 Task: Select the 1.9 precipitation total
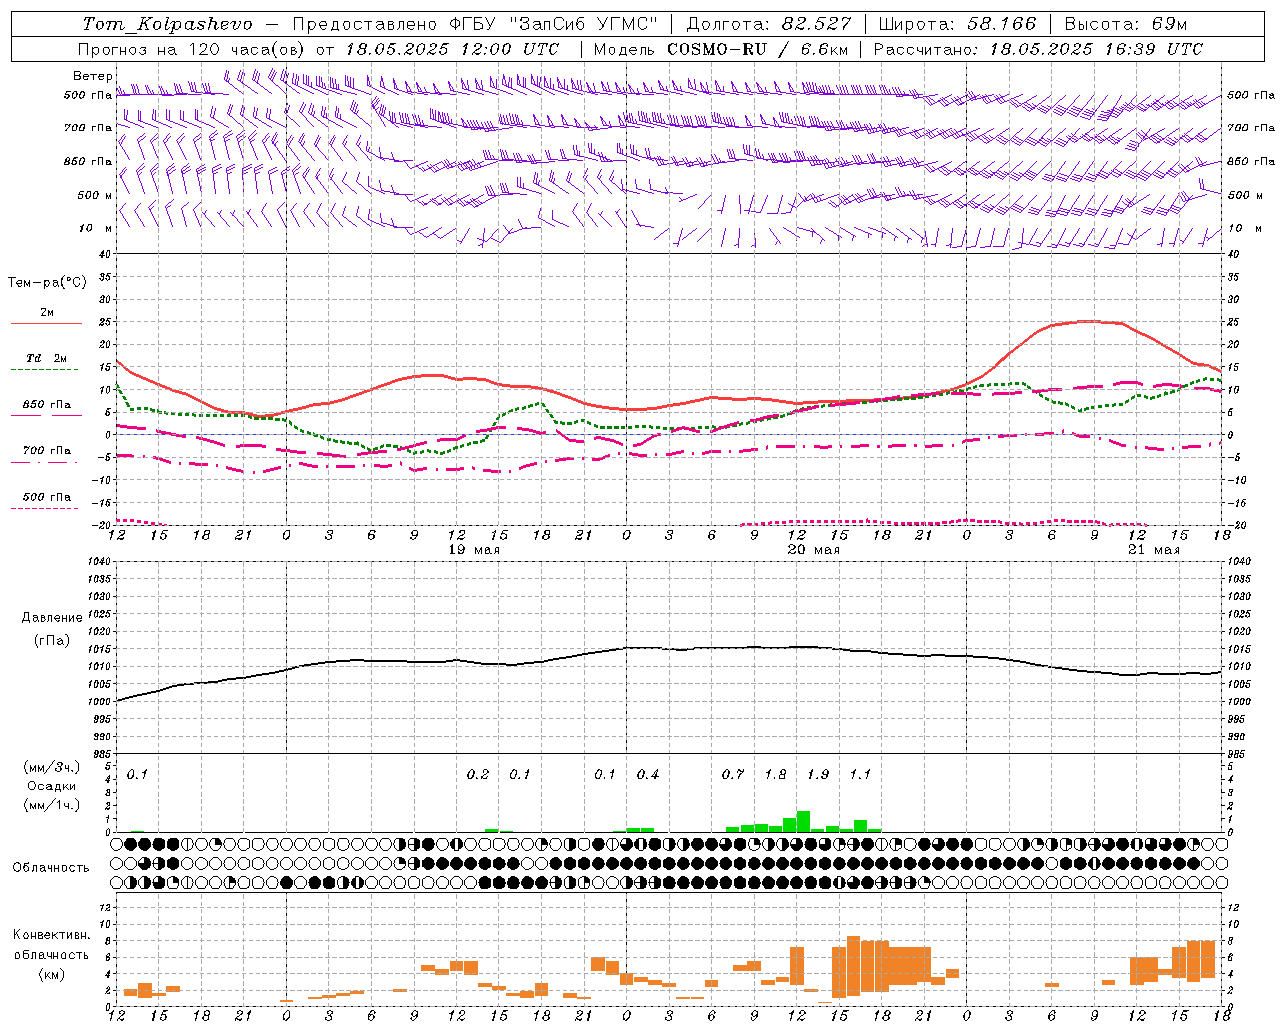tap(818, 775)
